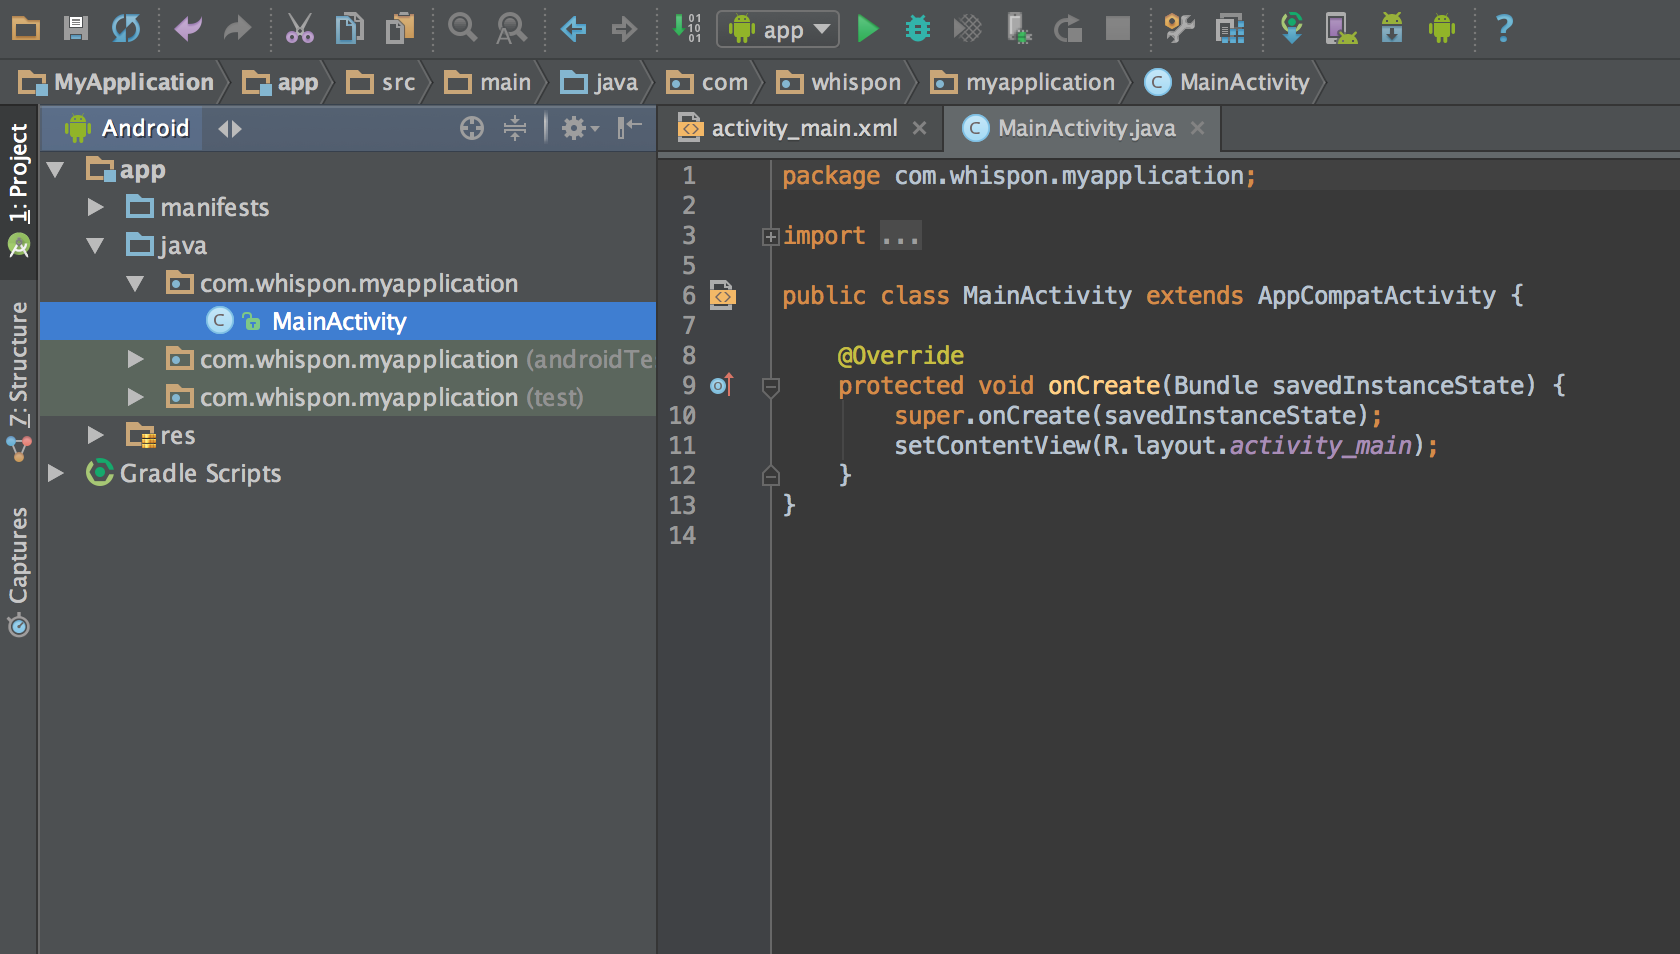The height and width of the screenshot is (954, 1680).
Task: Open the AVD Manager icon
Action: (x=1341, y=28)
